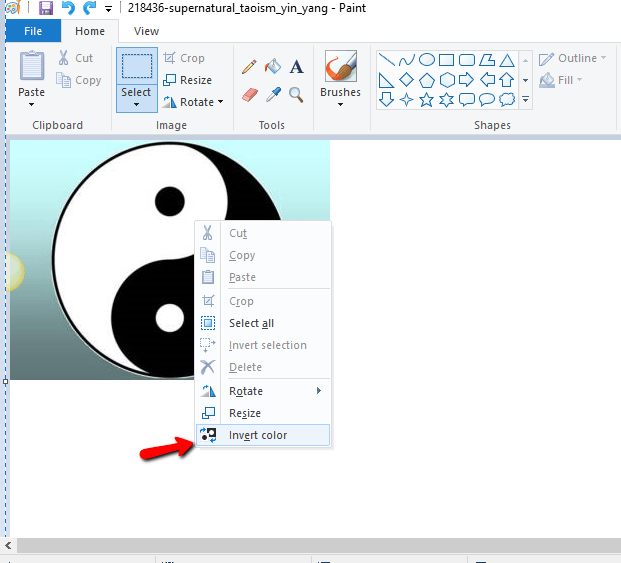Select the Eraser tool
Image resolution: width=621 pixels, height=563 pixels.
tap(250, 95)
